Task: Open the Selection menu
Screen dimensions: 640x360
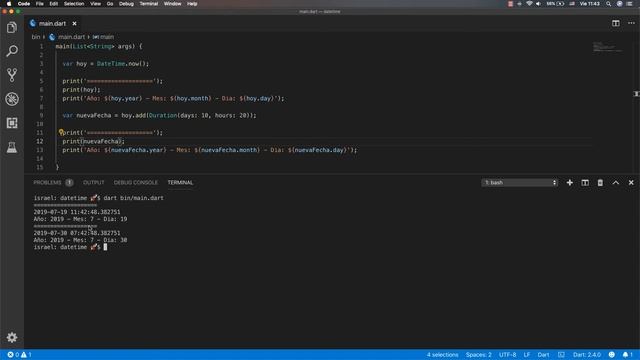Action: [x=74, y=4]
